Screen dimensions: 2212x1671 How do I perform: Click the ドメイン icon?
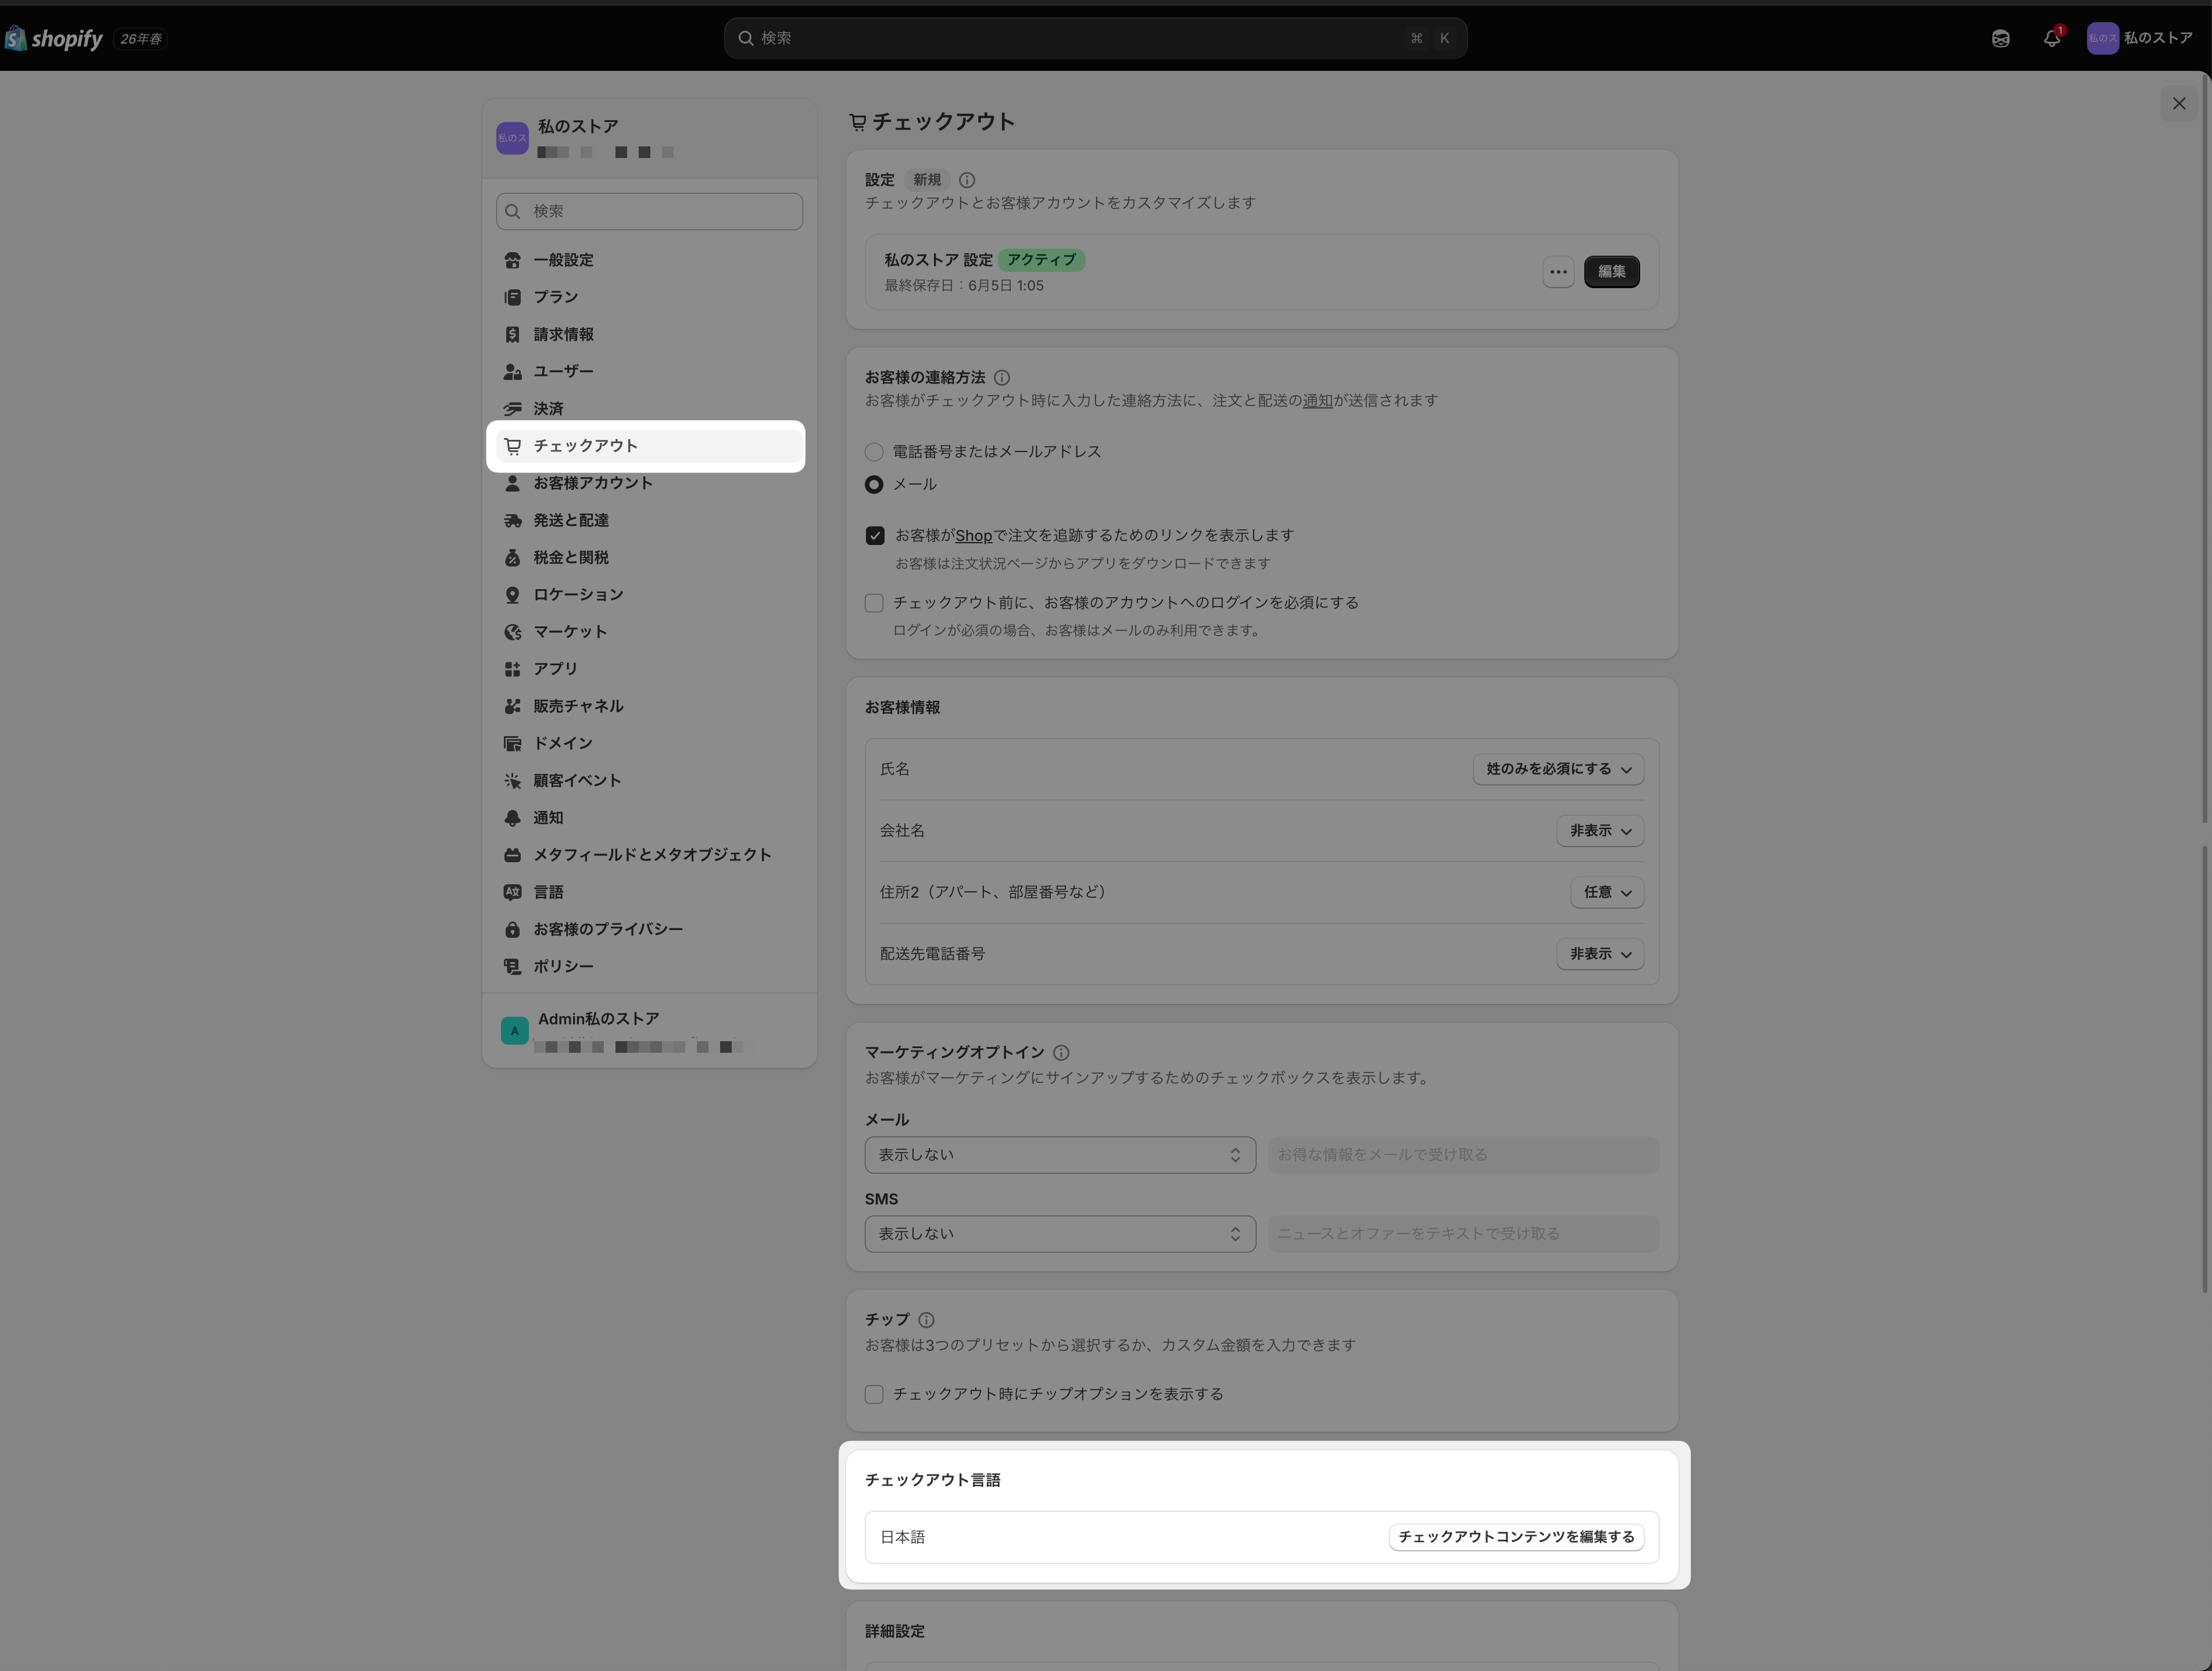pos(512,743)
